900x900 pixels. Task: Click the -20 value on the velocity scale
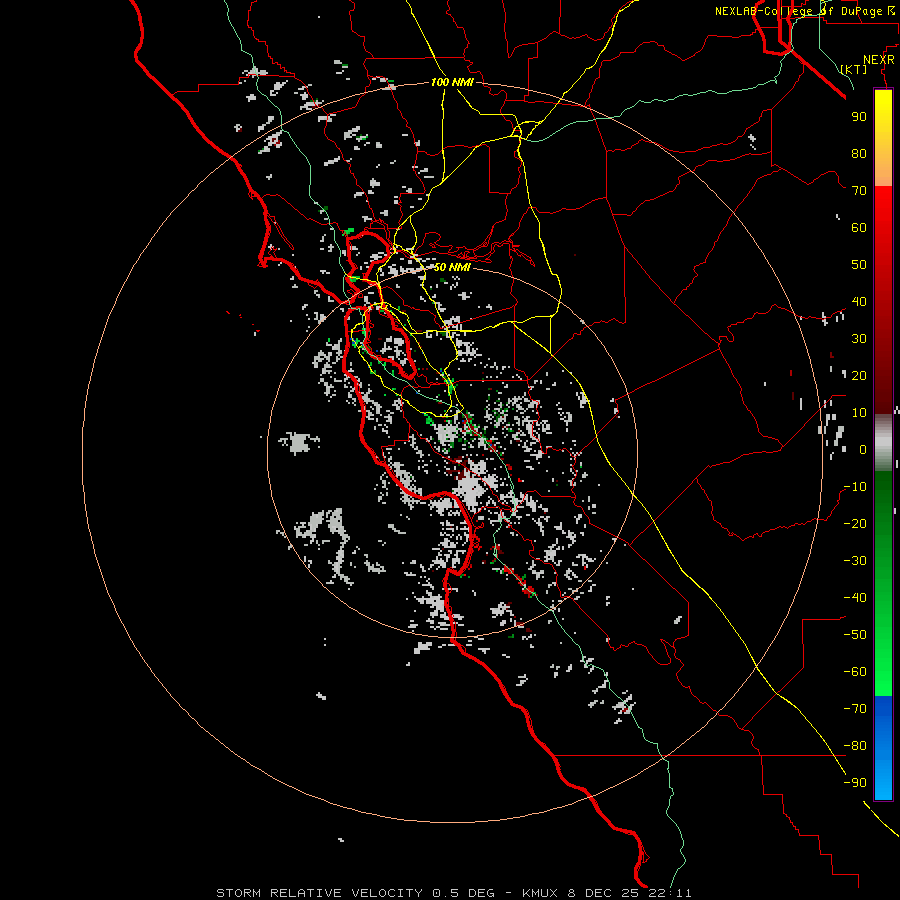(x=855, y=523)
